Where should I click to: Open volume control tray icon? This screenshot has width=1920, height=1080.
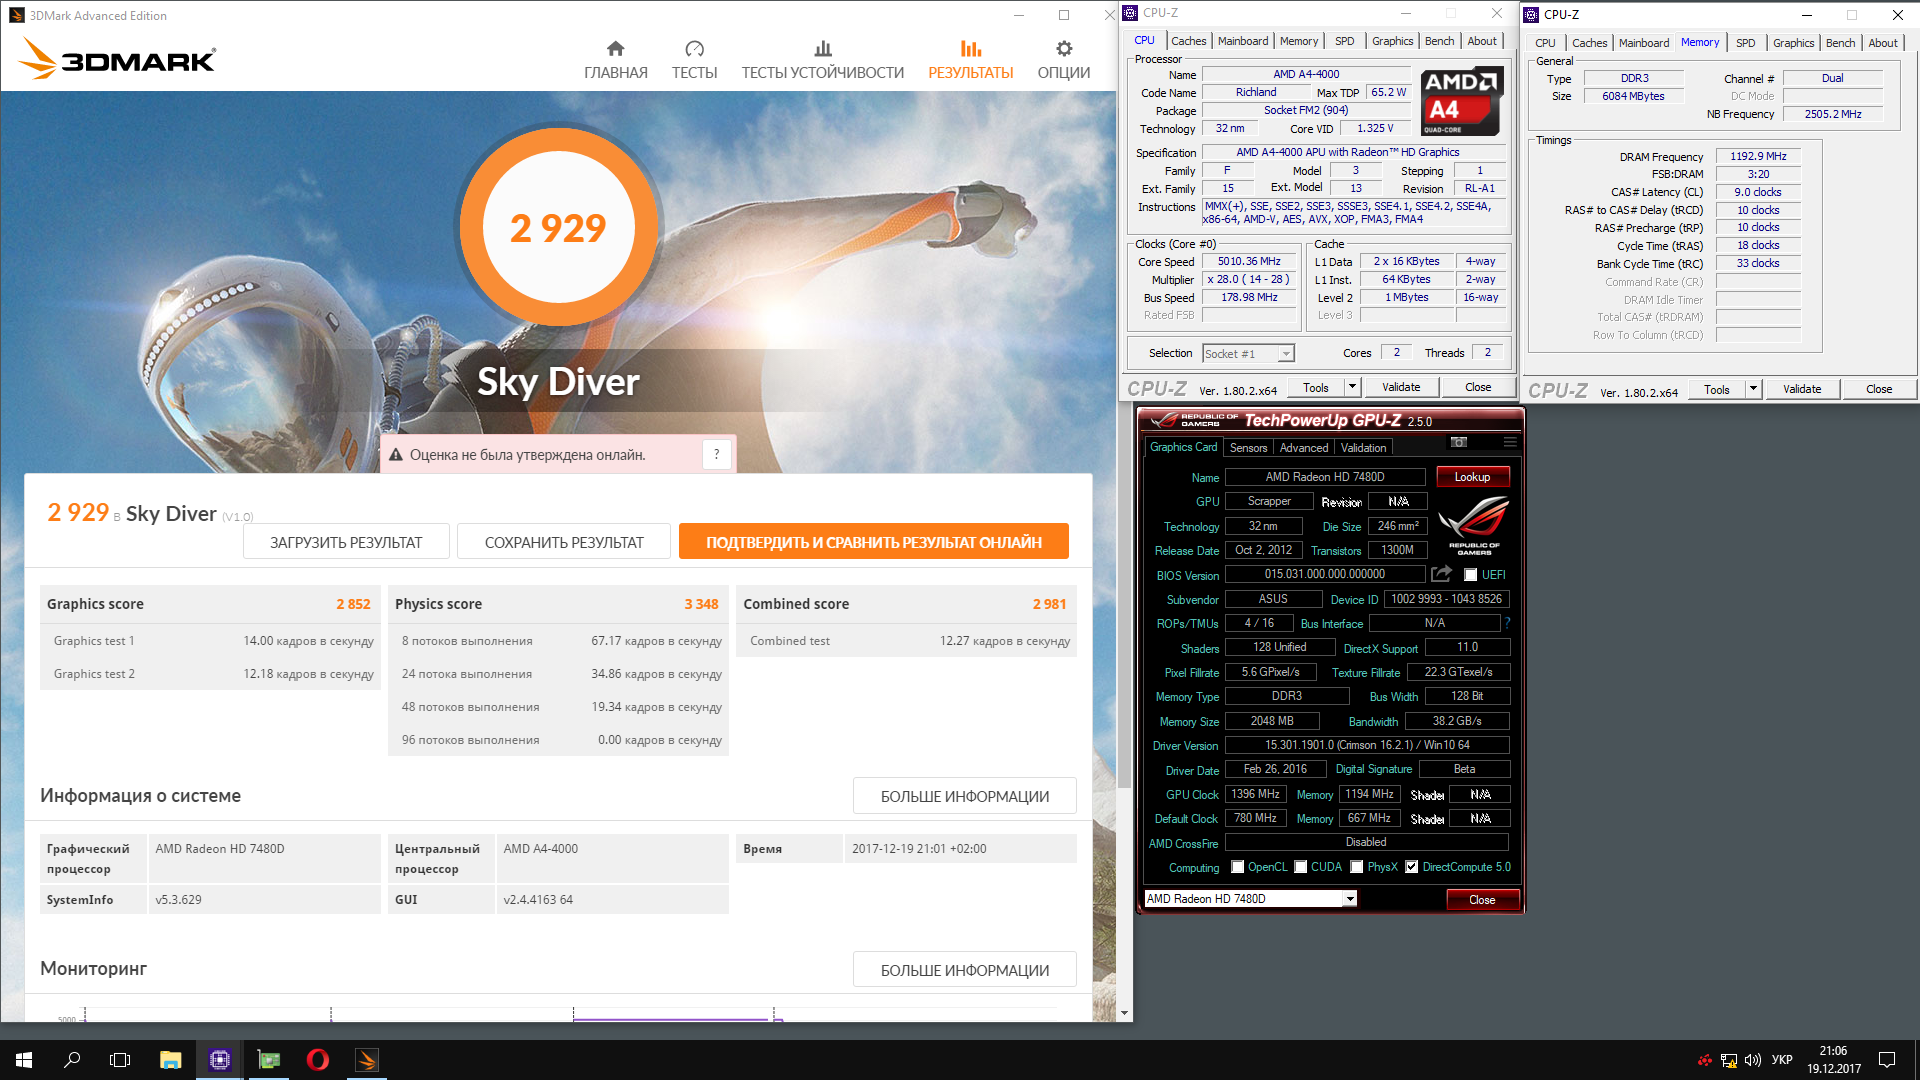[x=1752, y=1060]
